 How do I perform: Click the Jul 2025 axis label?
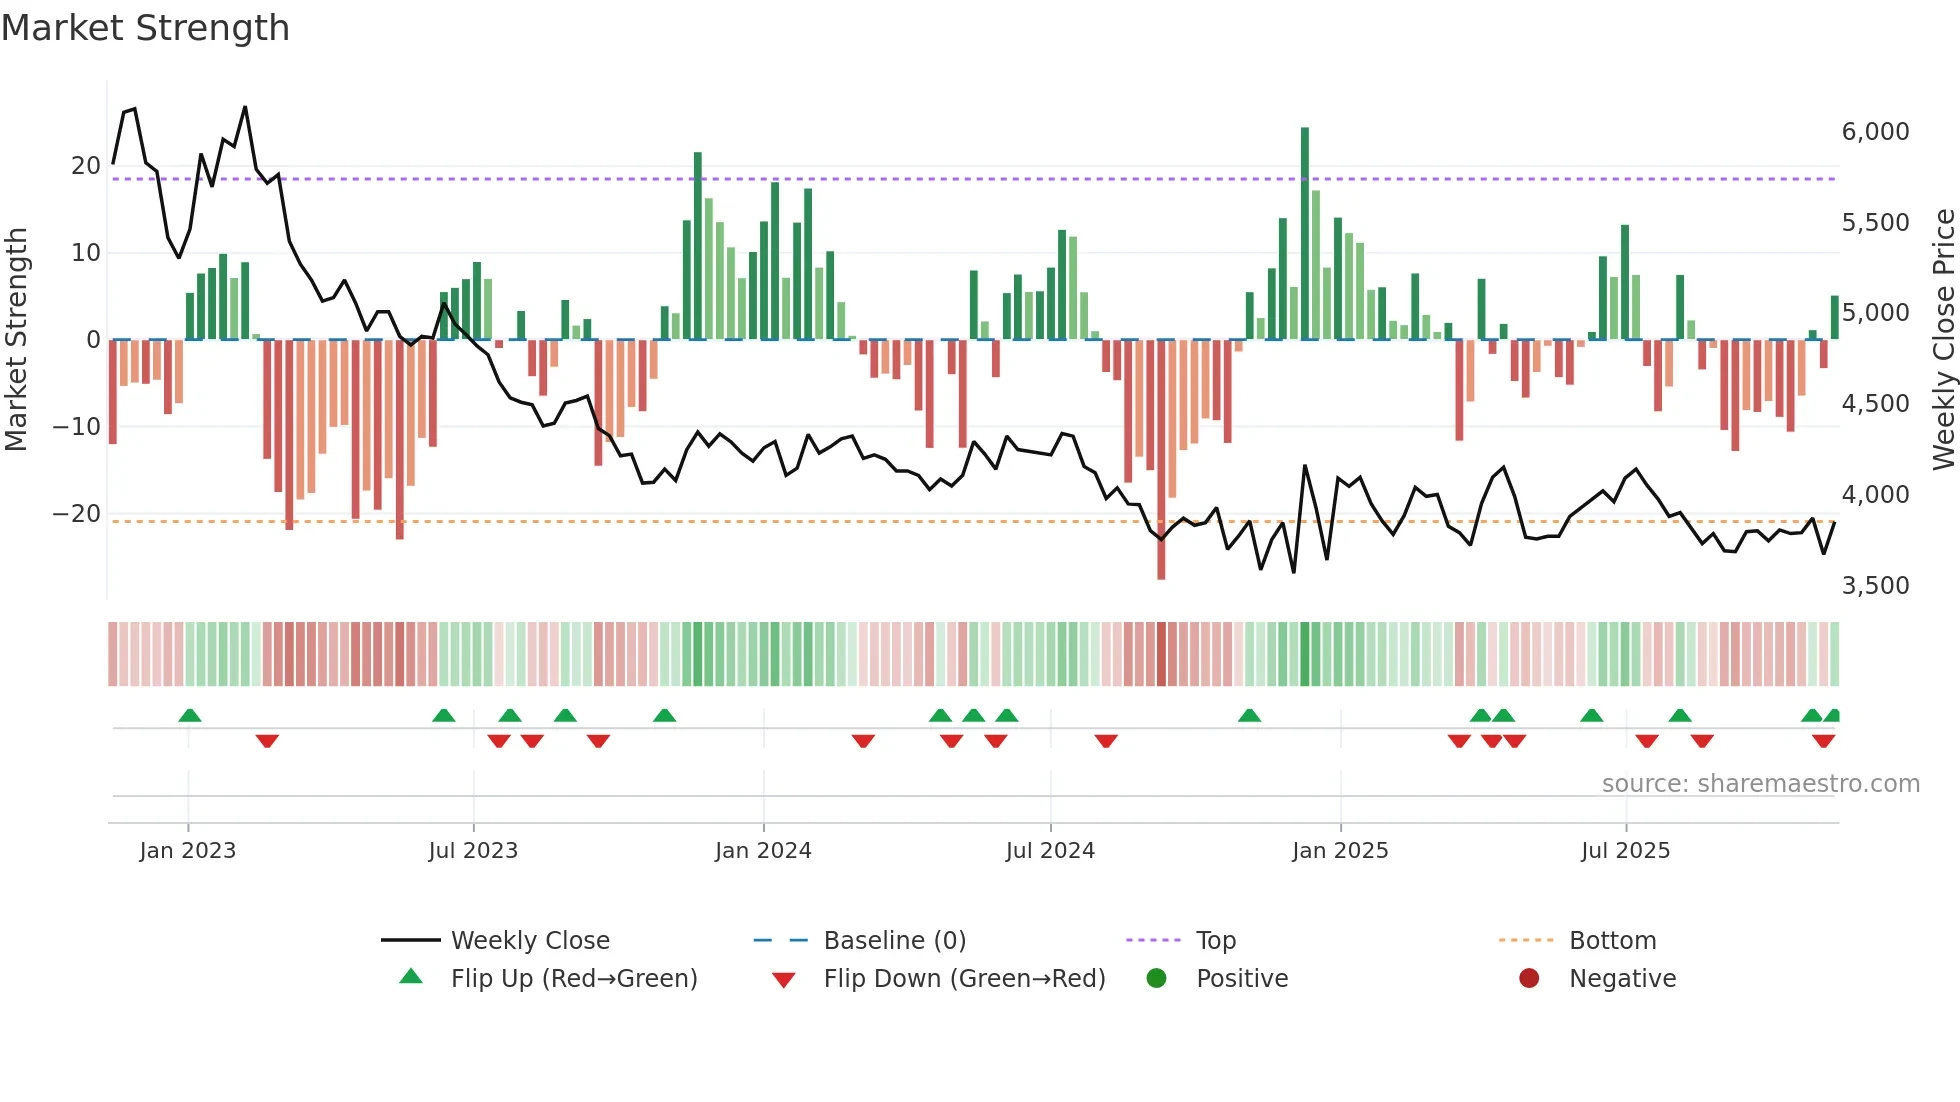[1625, 851]
